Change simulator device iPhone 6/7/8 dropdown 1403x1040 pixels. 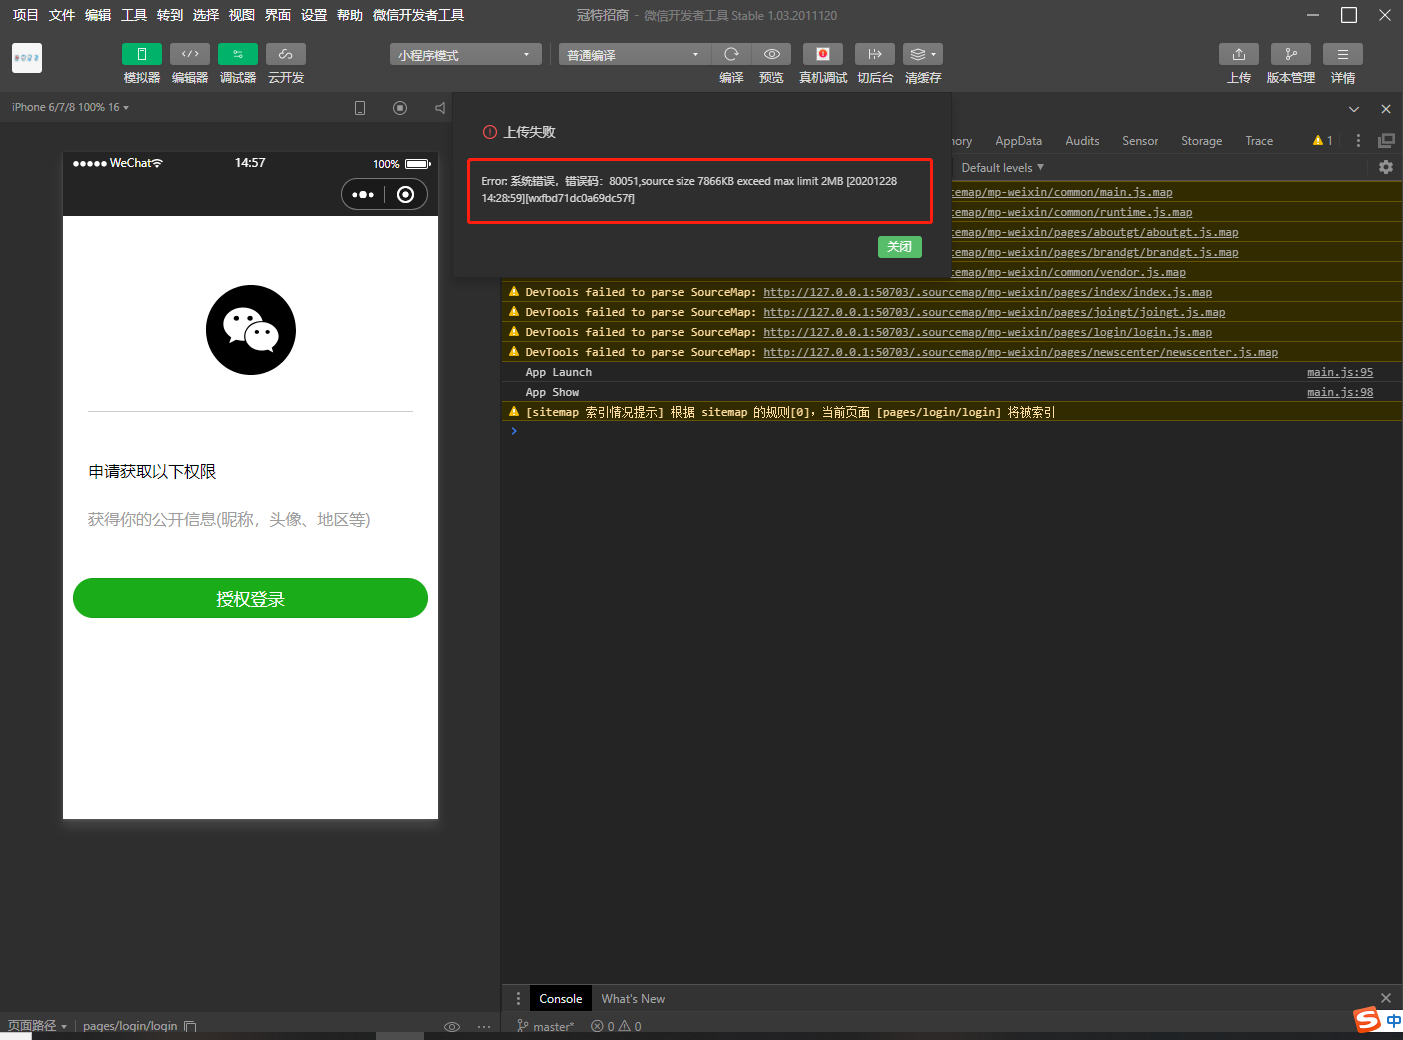pyautogui.click(x=70, y=107)
